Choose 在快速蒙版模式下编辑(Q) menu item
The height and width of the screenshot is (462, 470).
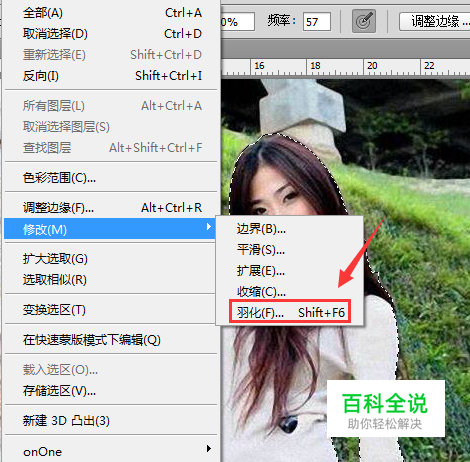click(110, 340)
